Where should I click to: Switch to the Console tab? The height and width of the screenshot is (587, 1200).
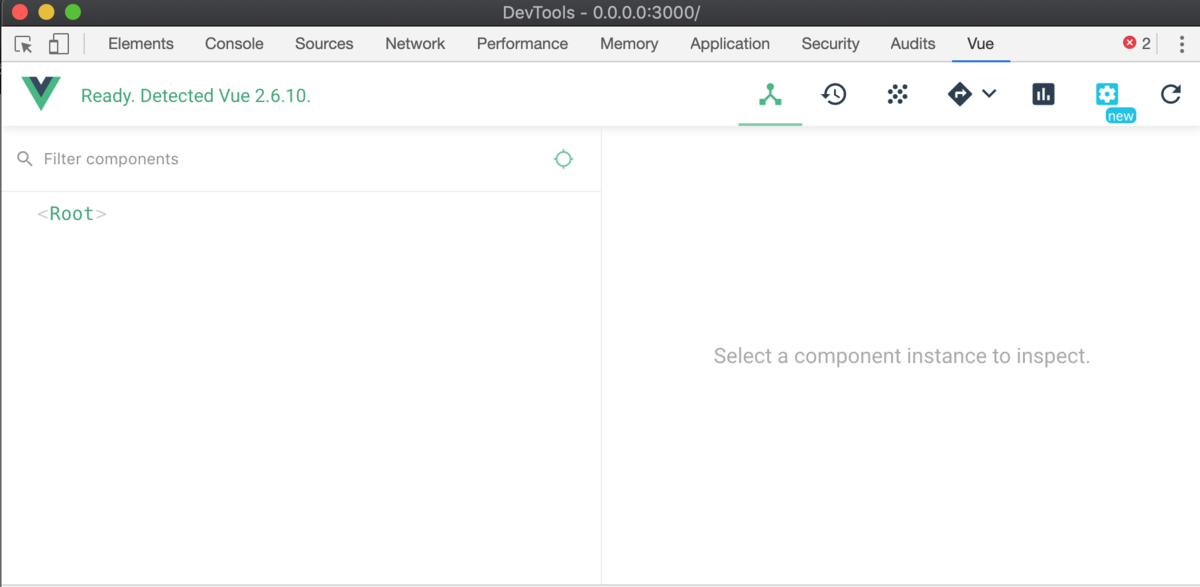tap(234, 44)
